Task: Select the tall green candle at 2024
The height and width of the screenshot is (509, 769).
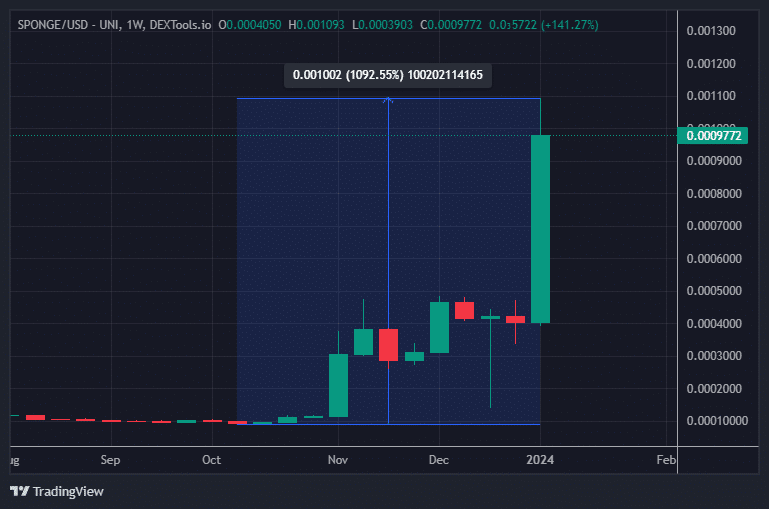Action: (x=540, y=228)
